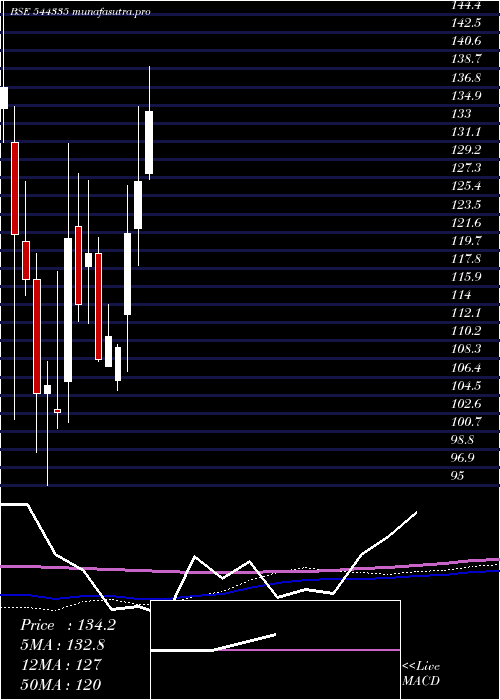Click the 138.7 price axis label

467,59
